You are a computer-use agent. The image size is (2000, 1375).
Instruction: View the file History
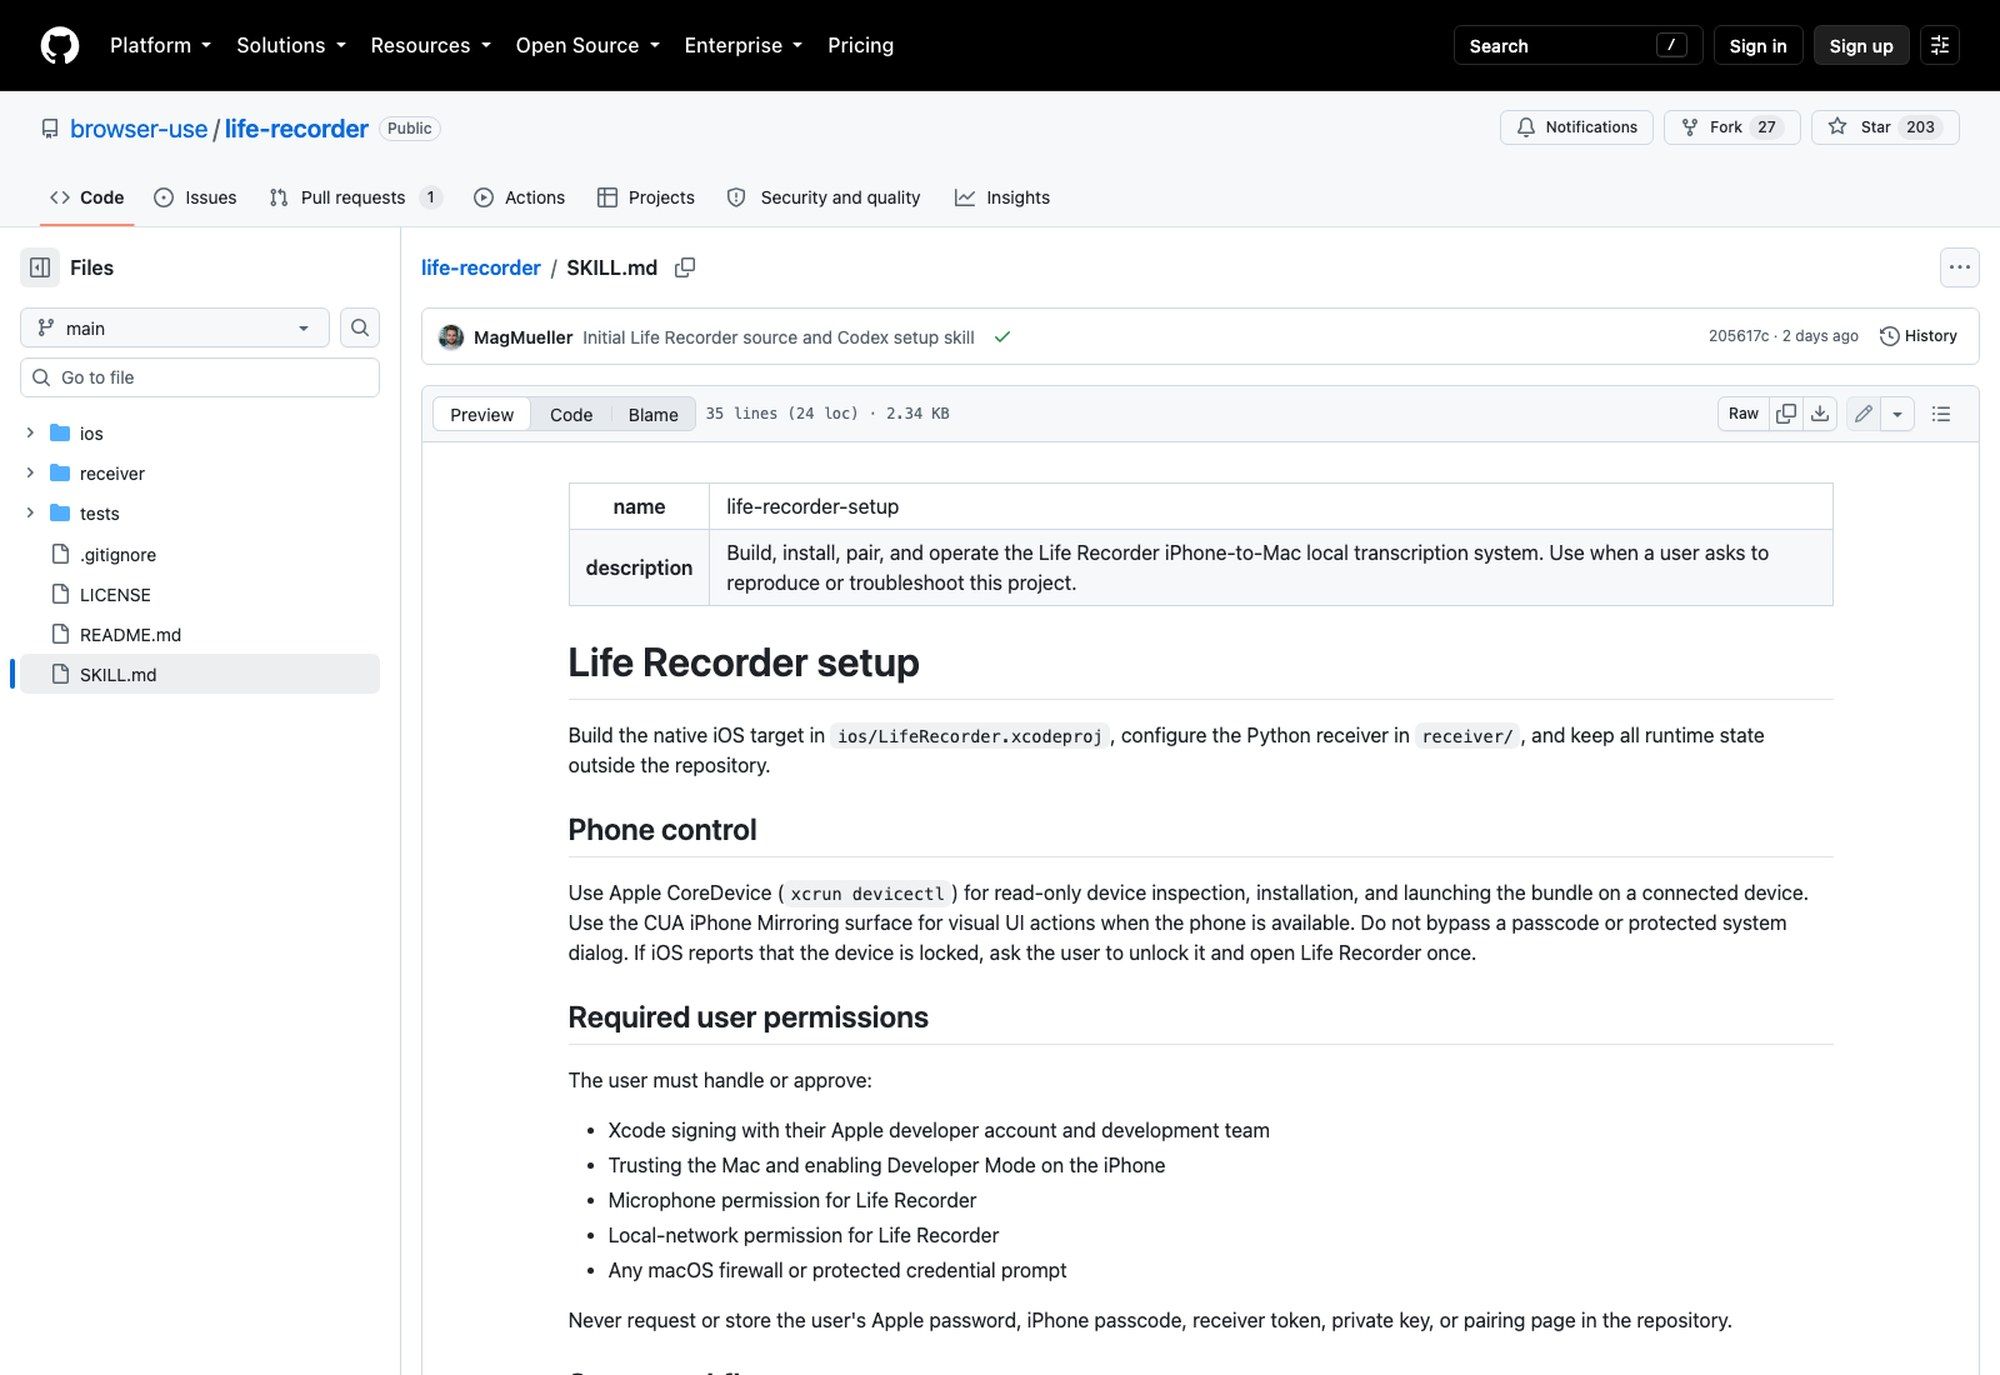[x=1918, y=336]
